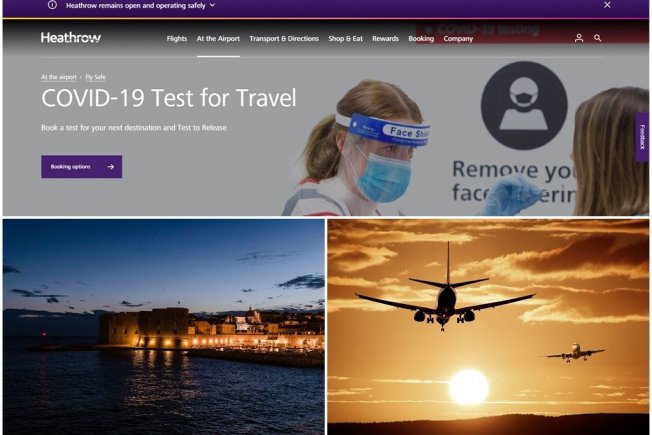This screenshot has height=435, width=652.
Task: Follow the At the airport breadcrumb link
Action: [x=59, y=77]
